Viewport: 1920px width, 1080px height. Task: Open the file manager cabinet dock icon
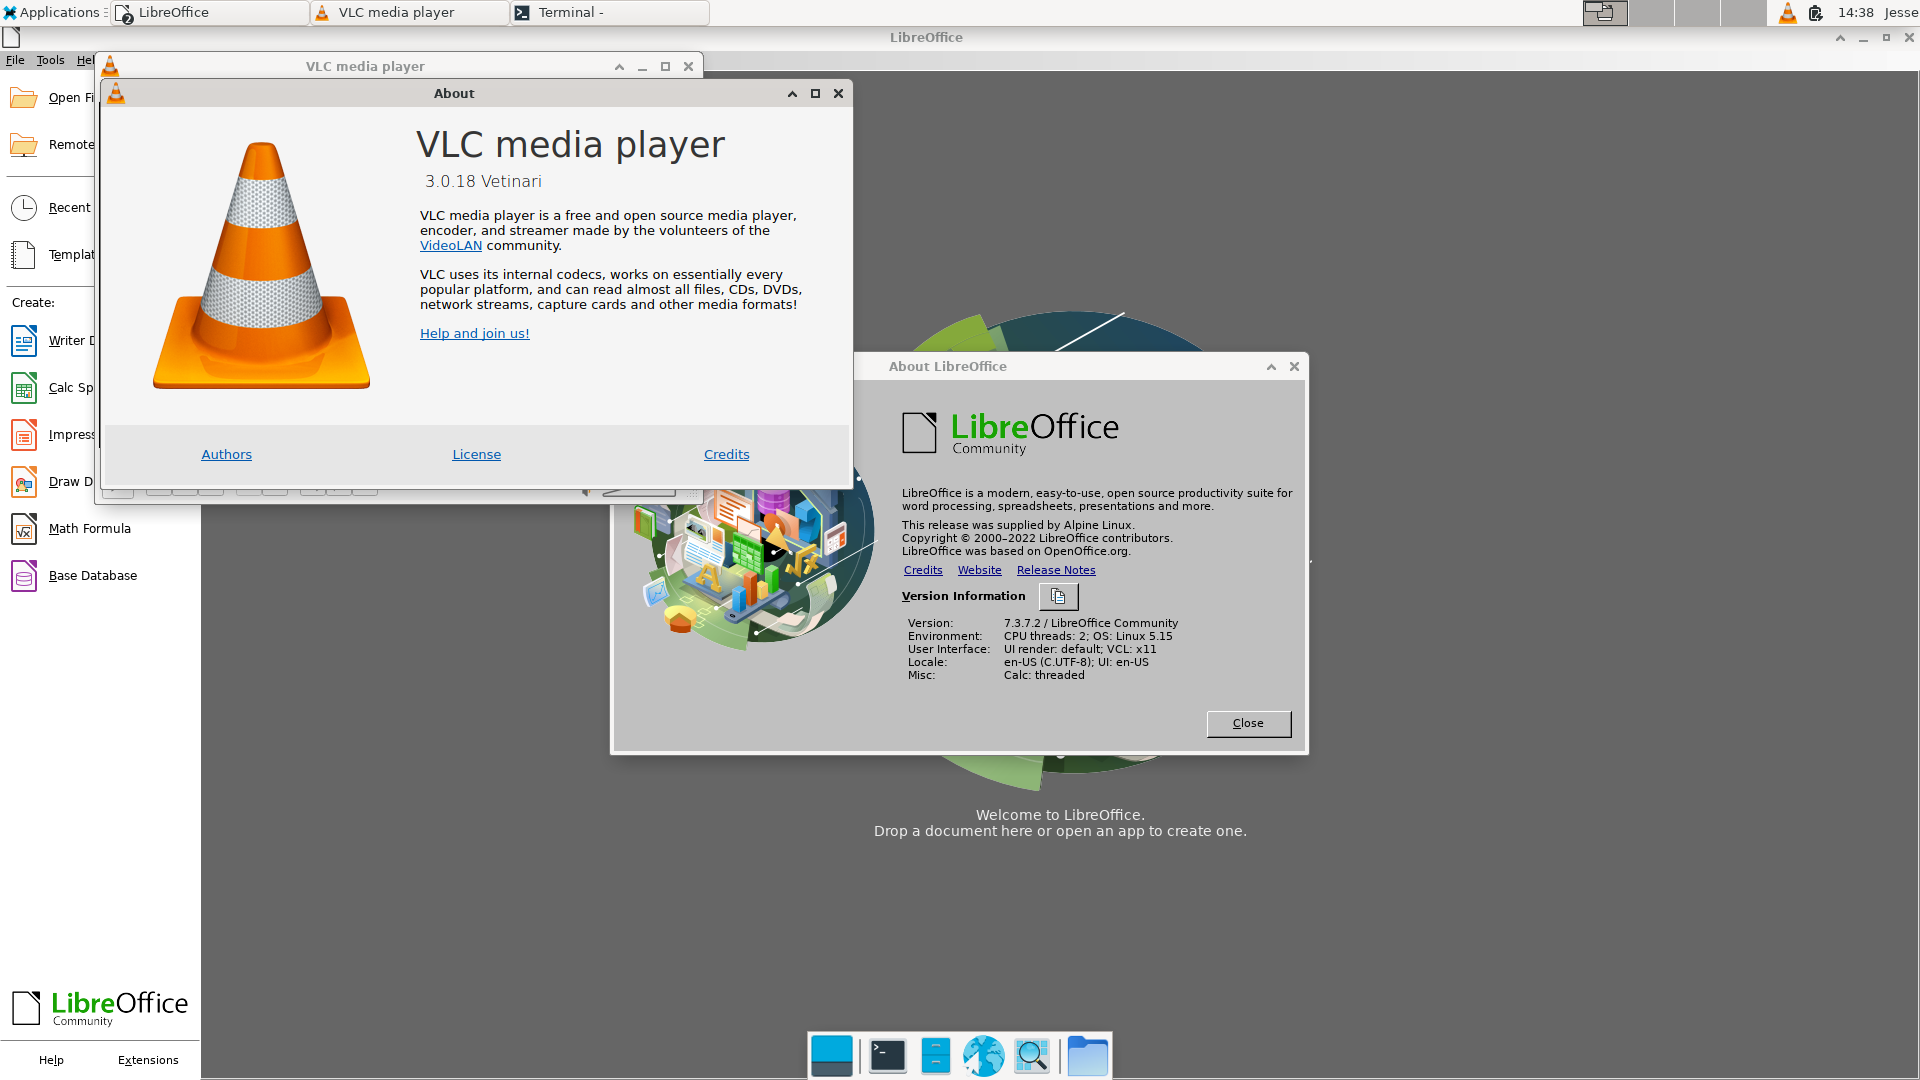tap(936, 1056)
